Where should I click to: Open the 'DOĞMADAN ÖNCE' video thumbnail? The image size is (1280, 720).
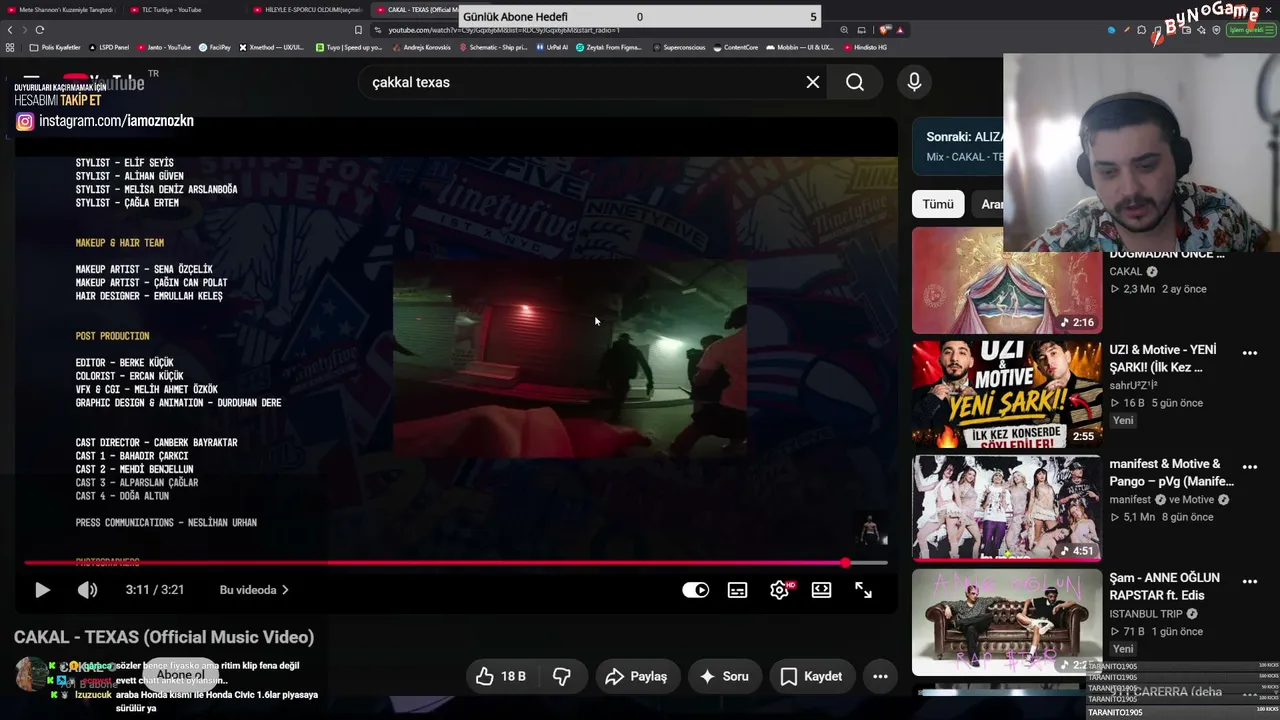tap(1007, 281)
